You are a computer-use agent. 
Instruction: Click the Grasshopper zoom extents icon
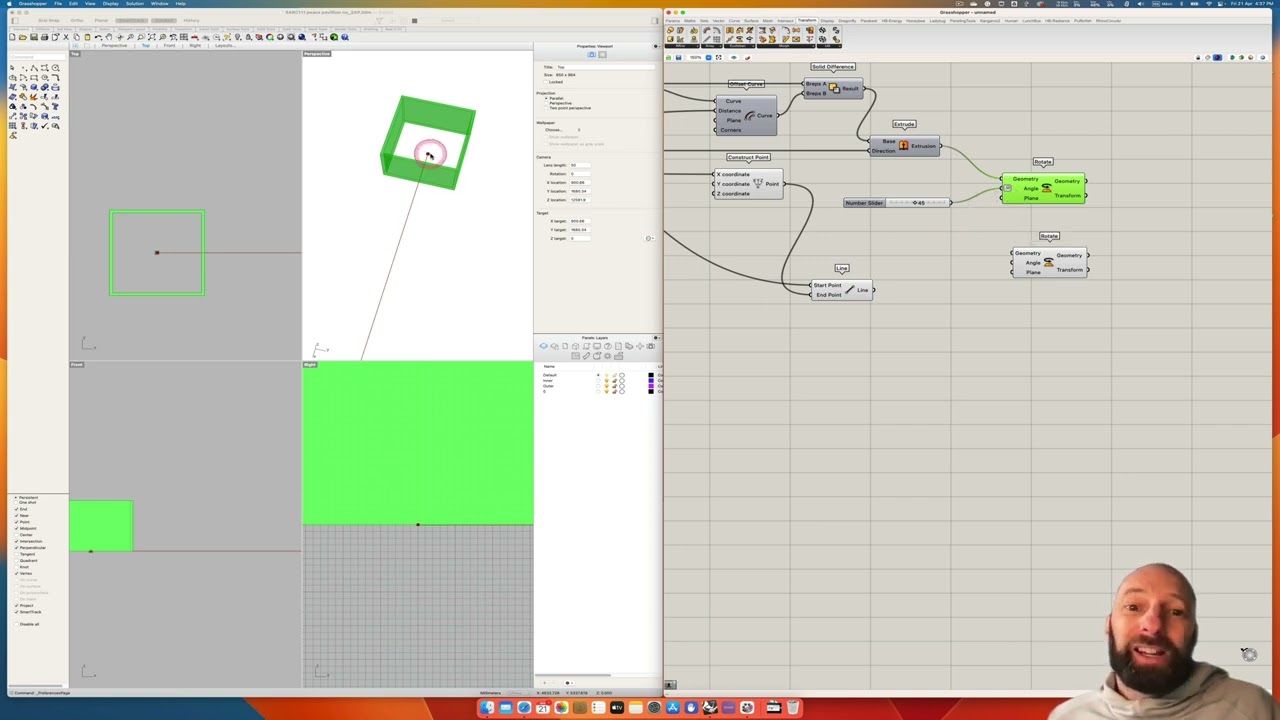point(719,57)
